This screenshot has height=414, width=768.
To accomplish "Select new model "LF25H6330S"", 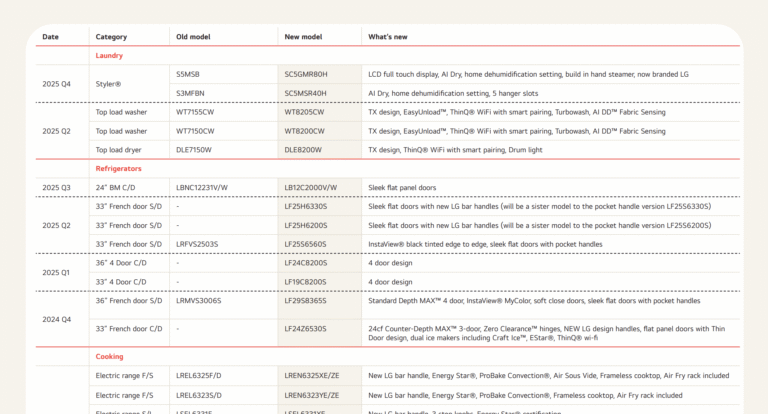I will (x=306, y=207).
